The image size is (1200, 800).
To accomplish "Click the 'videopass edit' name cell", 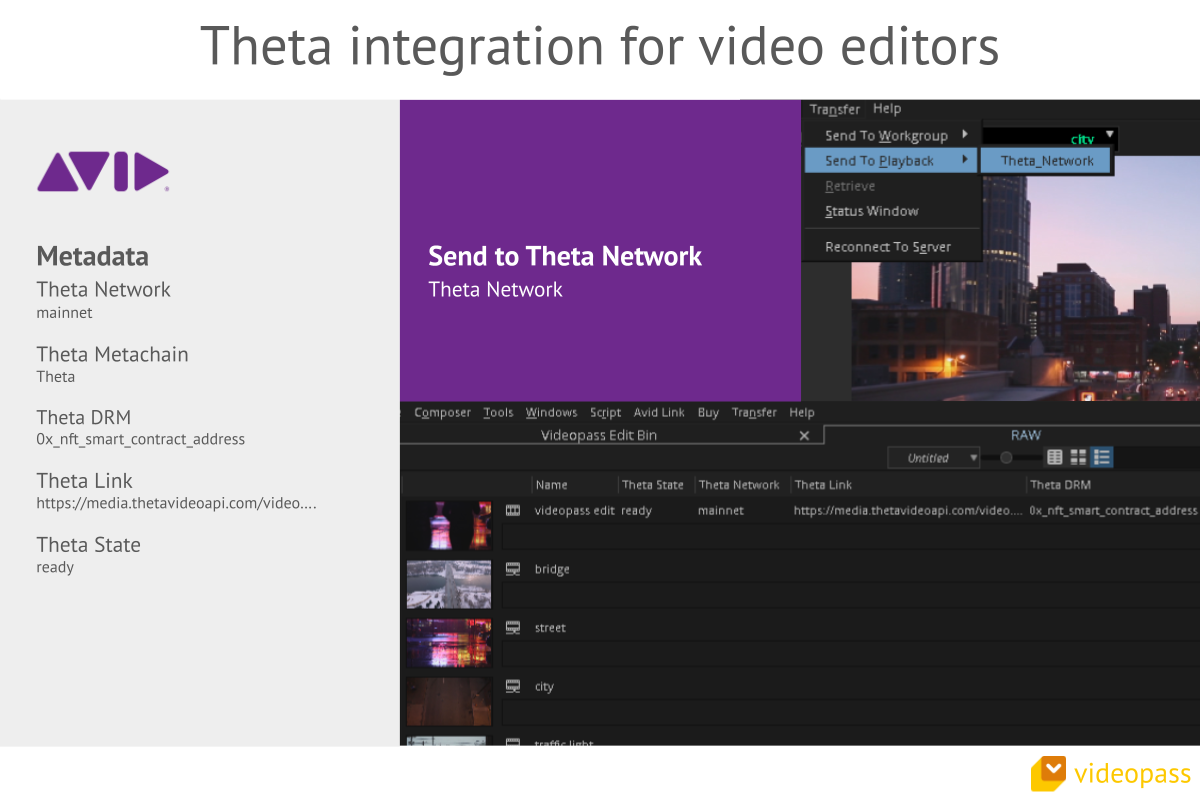I will point(575,510).
